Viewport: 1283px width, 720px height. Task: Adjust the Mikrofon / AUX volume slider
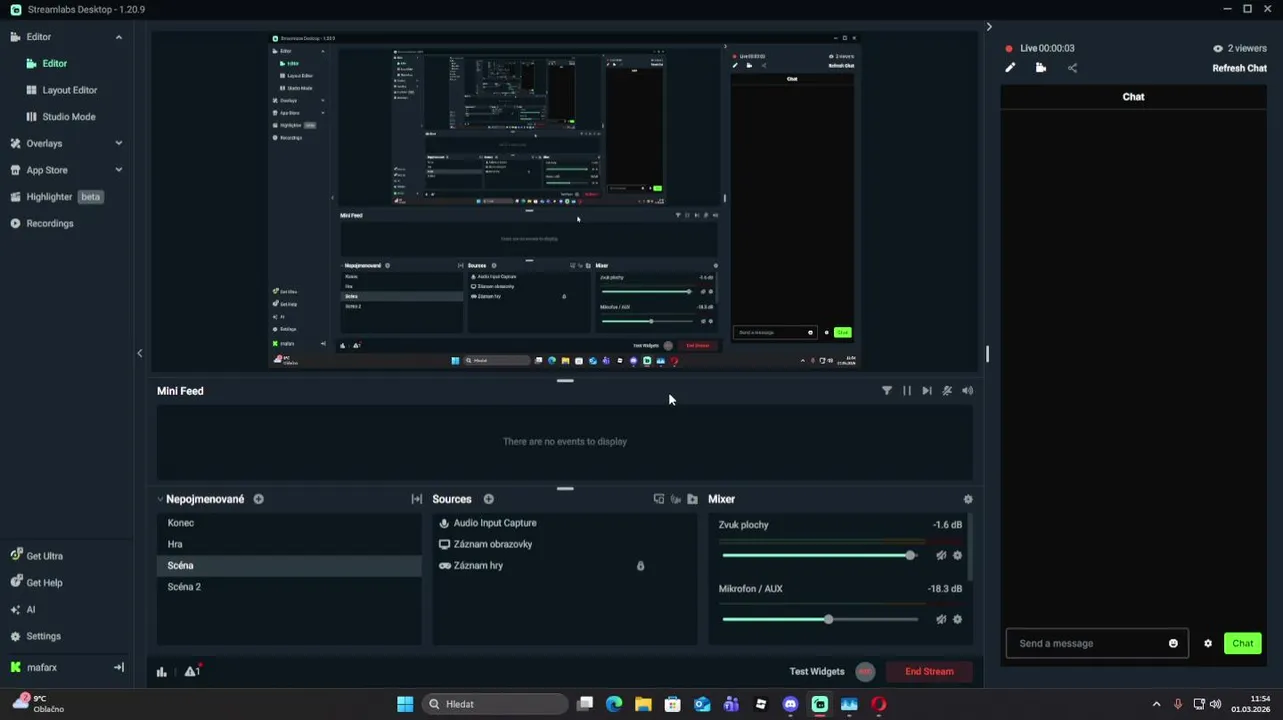pos(819,619)
